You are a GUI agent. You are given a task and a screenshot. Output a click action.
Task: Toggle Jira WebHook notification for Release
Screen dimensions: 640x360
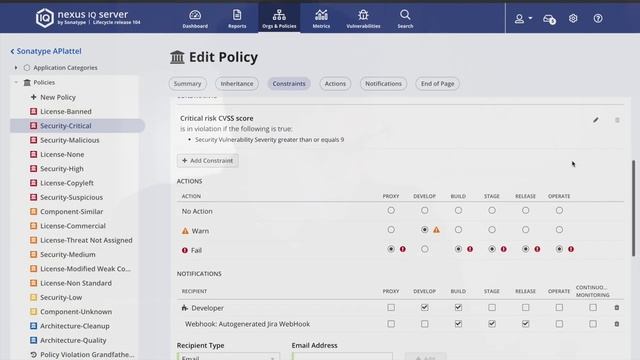click(x=525, y=324)
